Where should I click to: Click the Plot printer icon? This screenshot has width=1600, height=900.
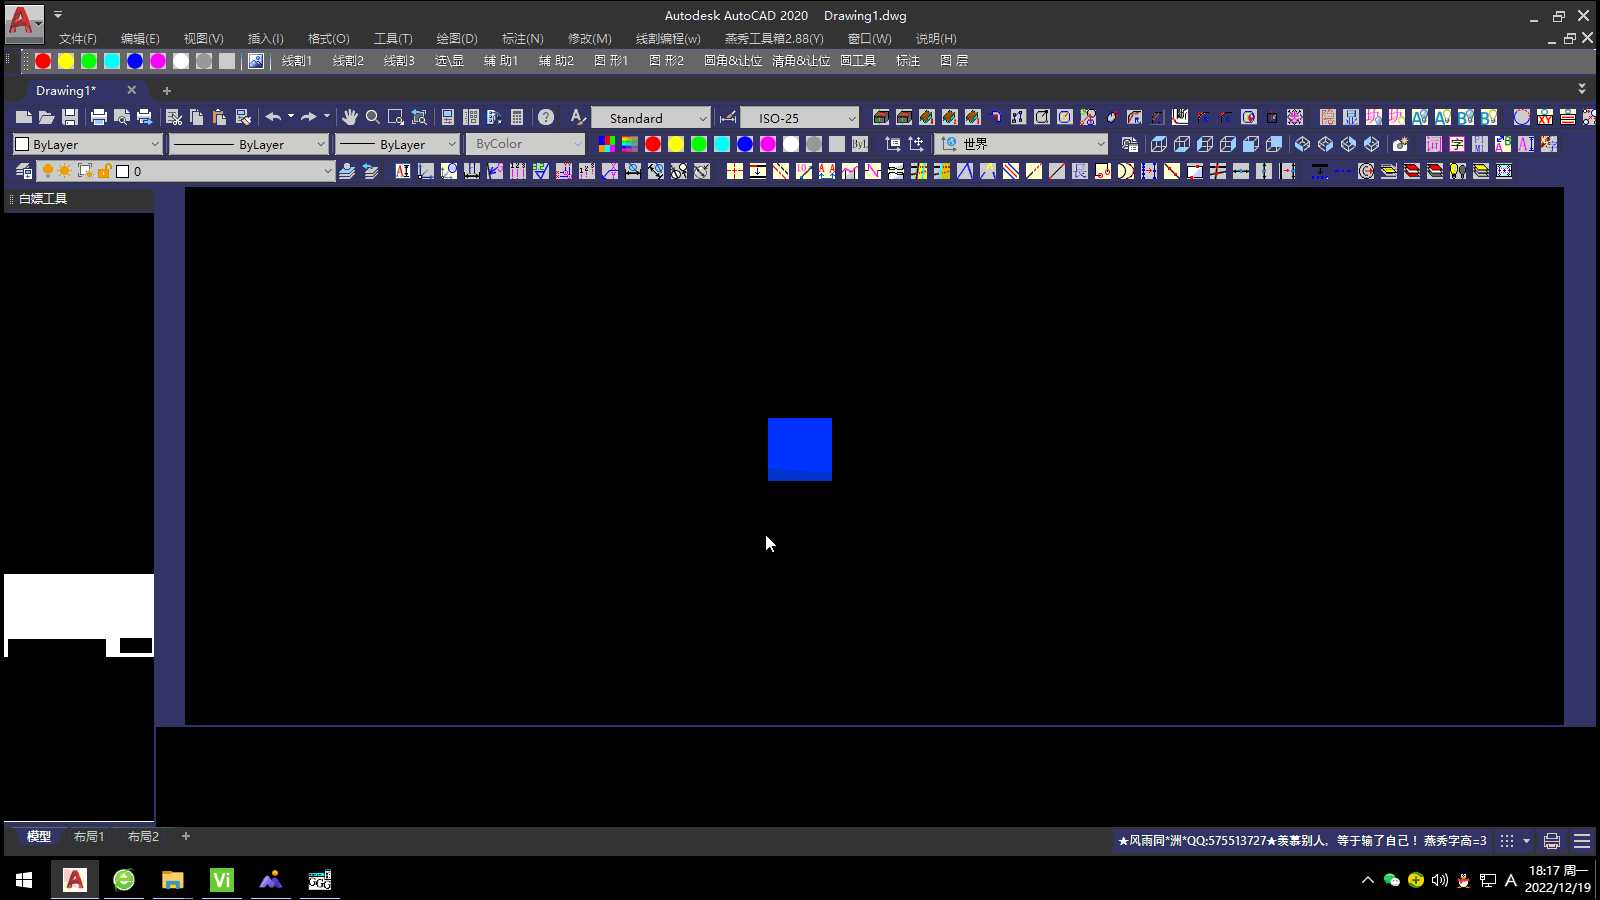[99, 117]
